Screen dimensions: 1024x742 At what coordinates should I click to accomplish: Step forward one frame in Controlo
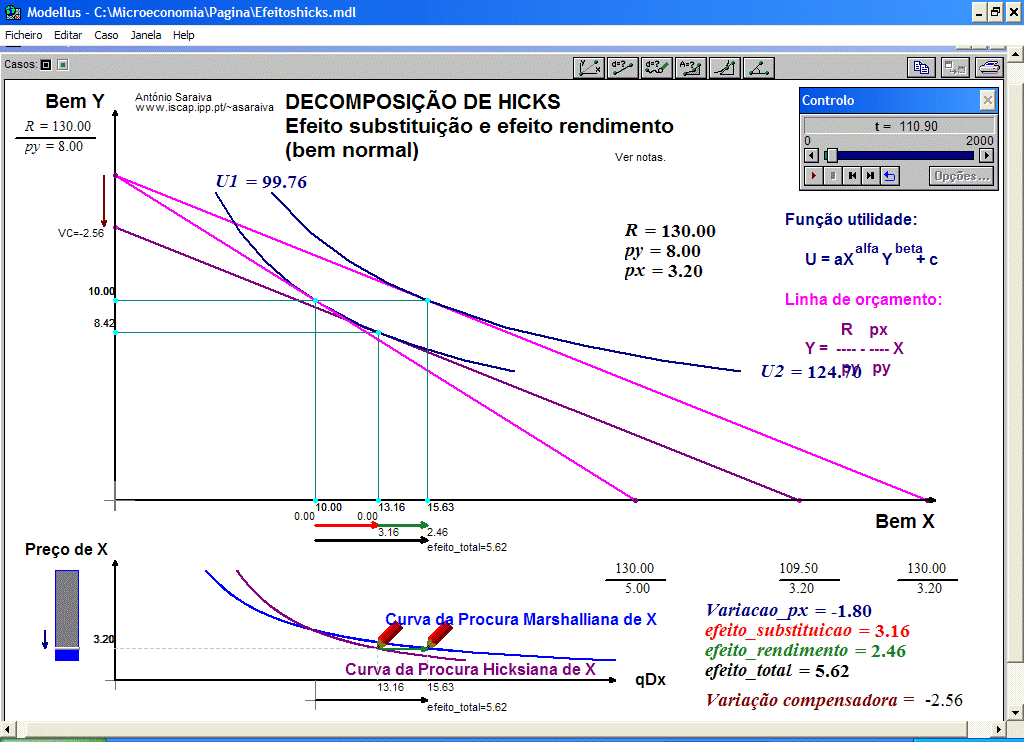[x=870, y=176]
